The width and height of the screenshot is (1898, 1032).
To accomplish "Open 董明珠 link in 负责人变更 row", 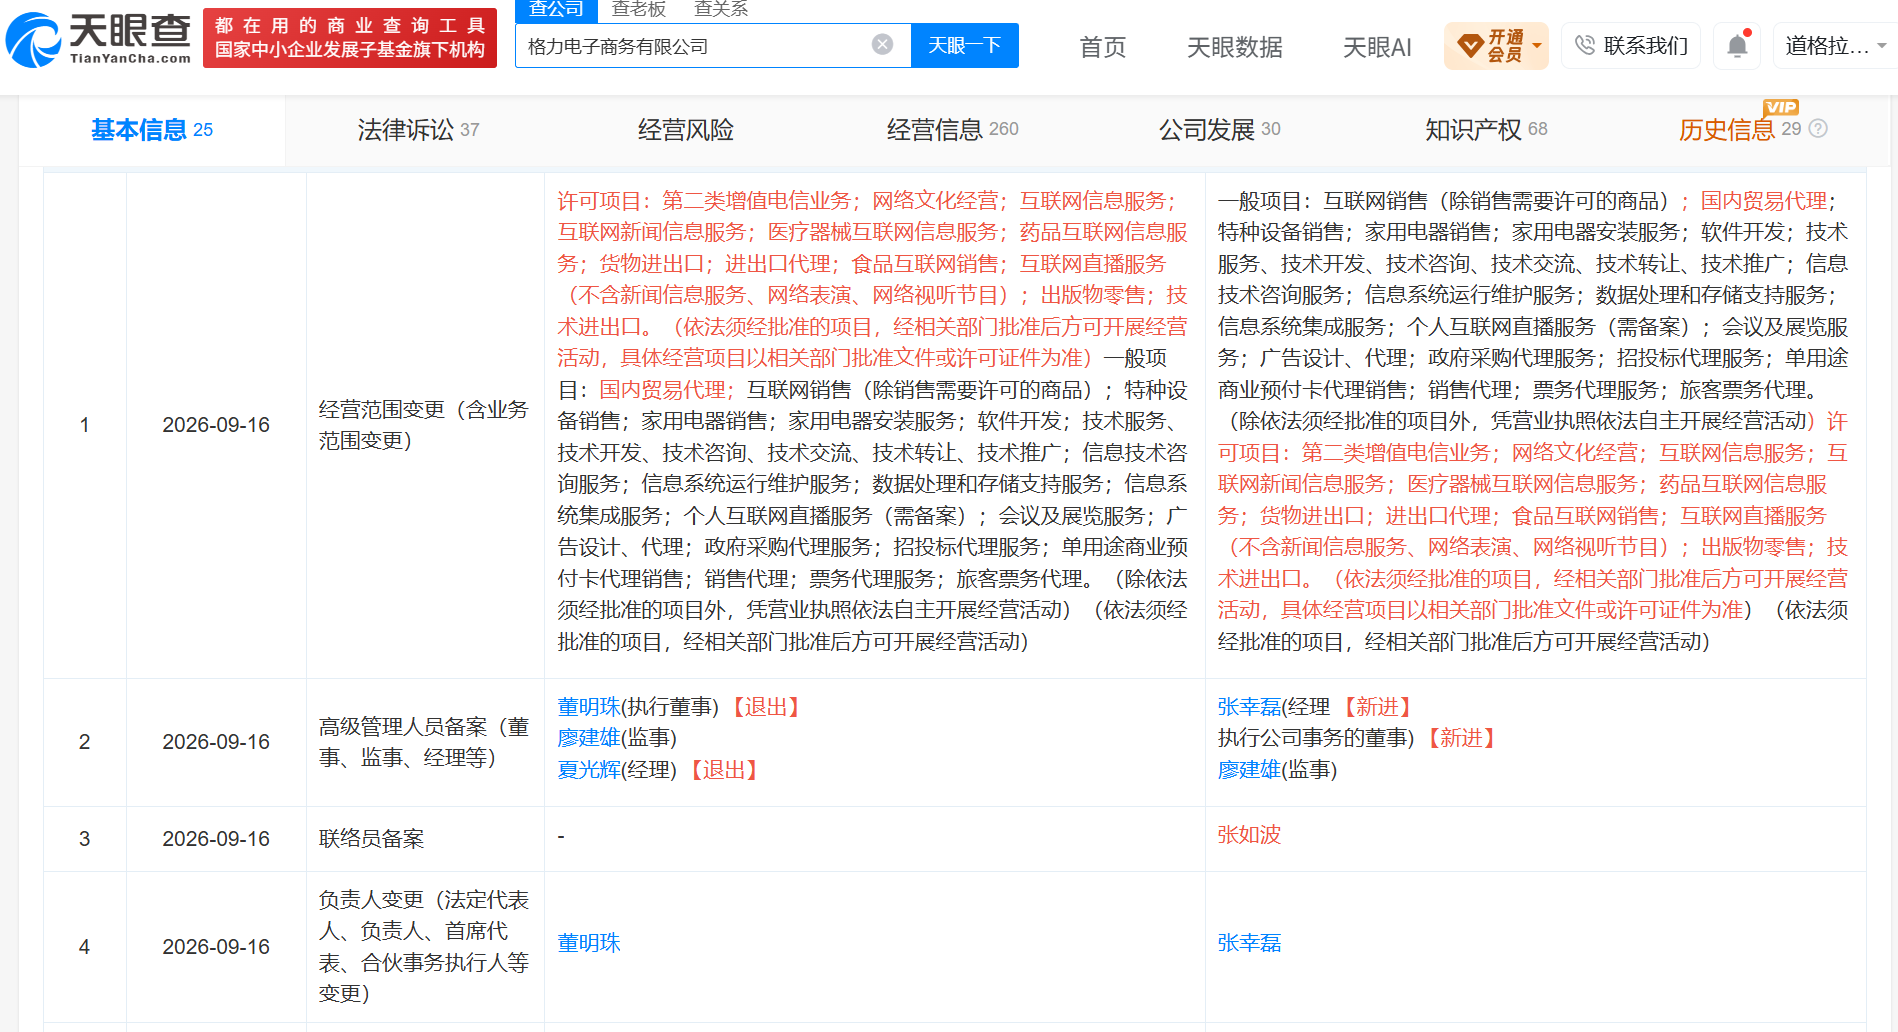I will 589,943.
